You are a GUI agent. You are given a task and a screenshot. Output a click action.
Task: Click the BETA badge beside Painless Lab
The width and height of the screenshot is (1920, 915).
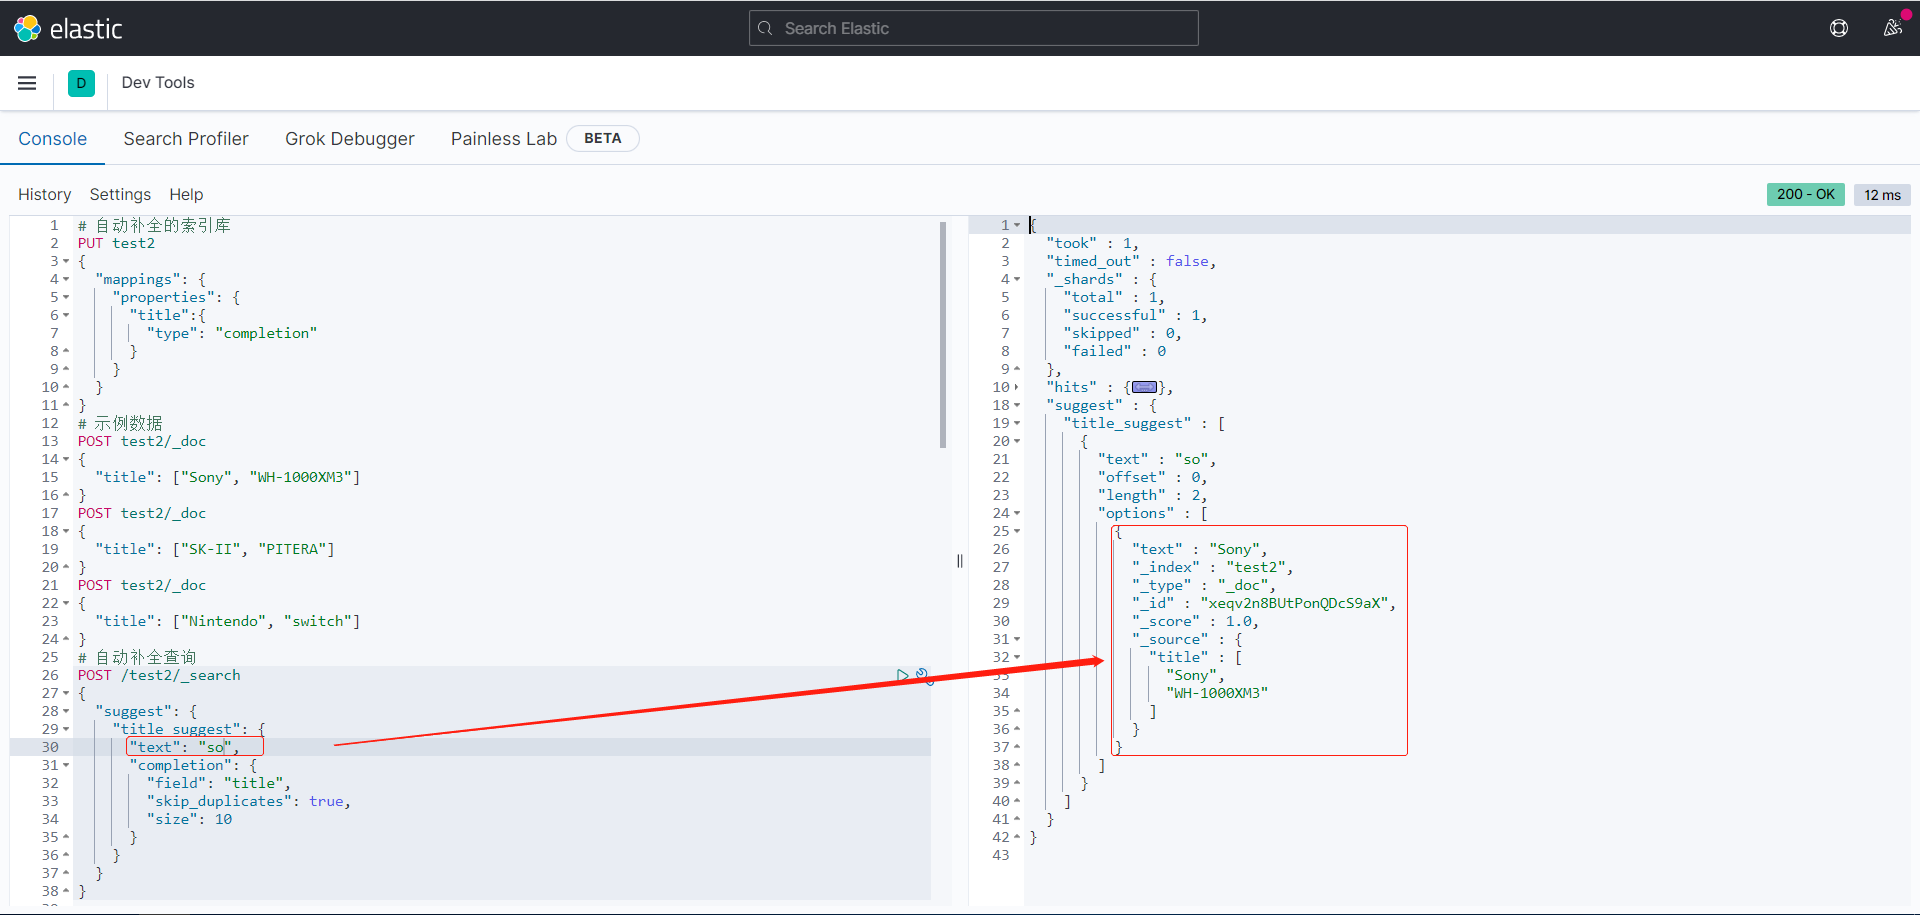(x=602, y=138)
